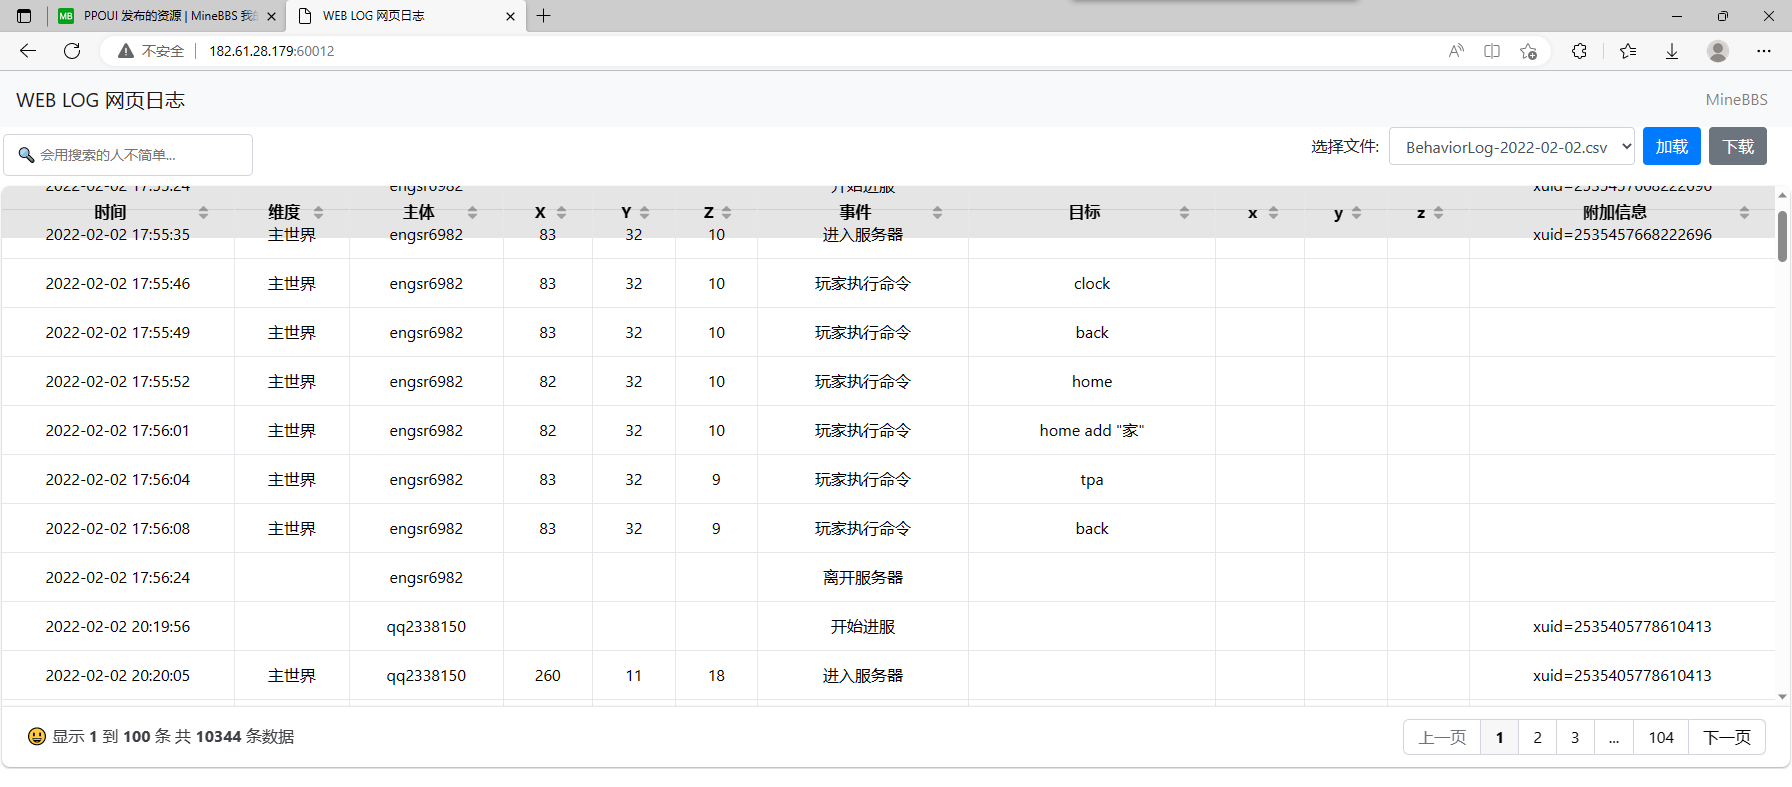Select timestamp 2022-02-02 20:20:05 cell
Image resolution: width=1792 pixels, height=787 pixels.
(x=118, y=676)
